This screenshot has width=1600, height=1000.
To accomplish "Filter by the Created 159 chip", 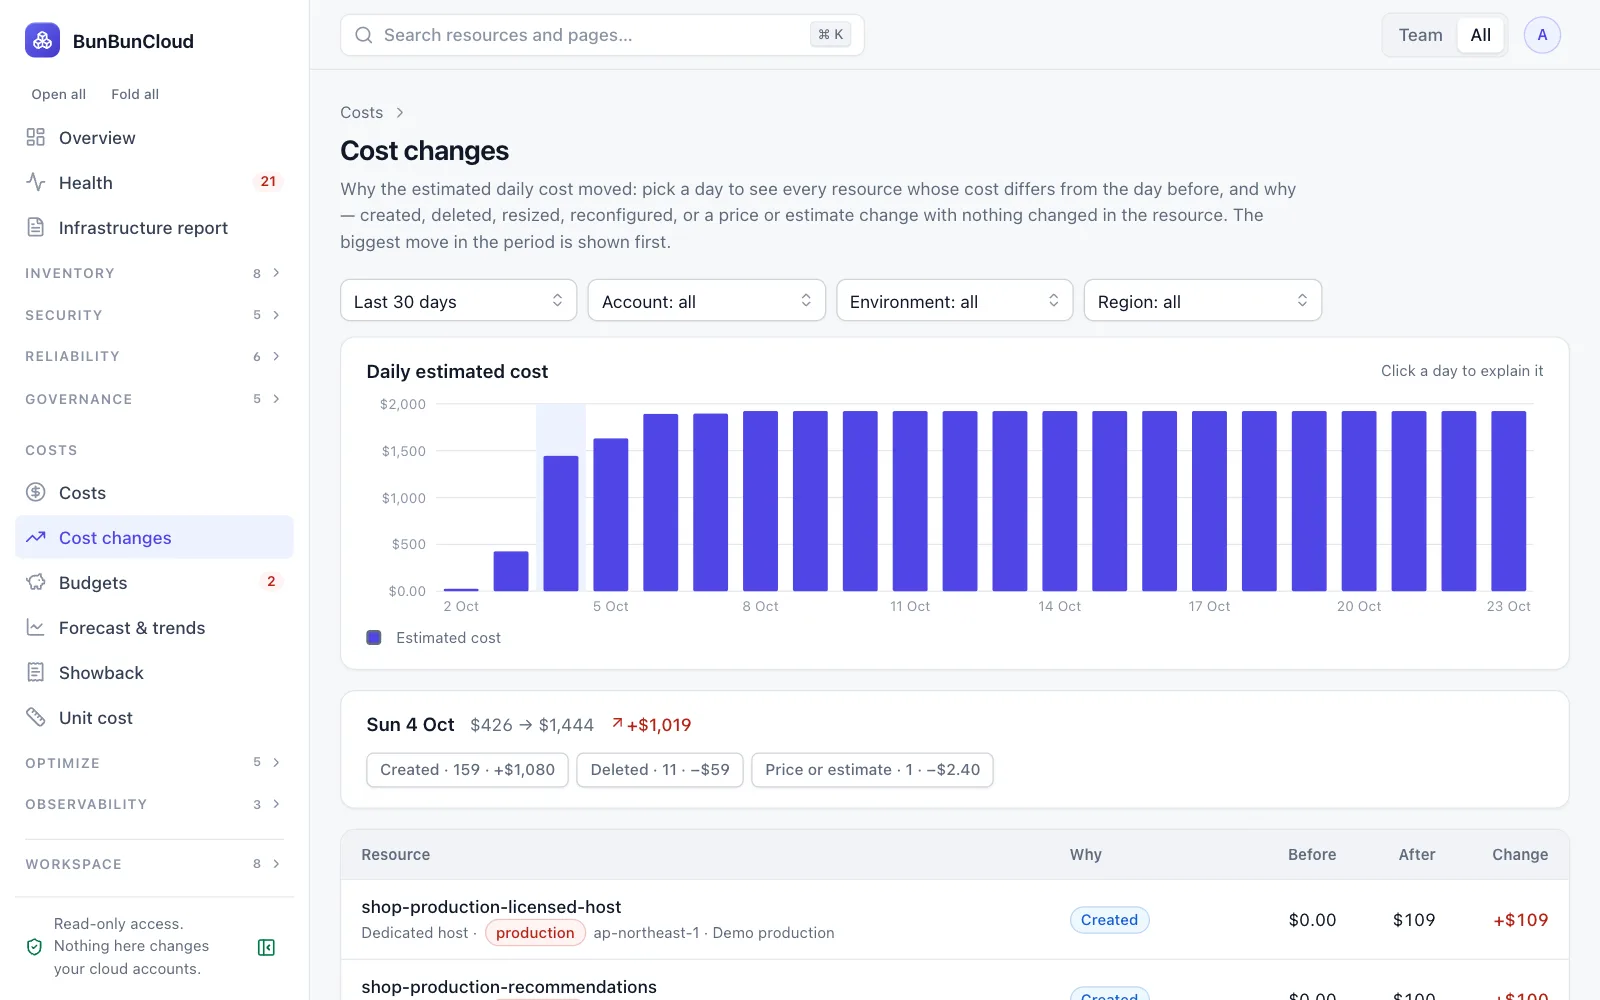I will (x=467, y=770).
